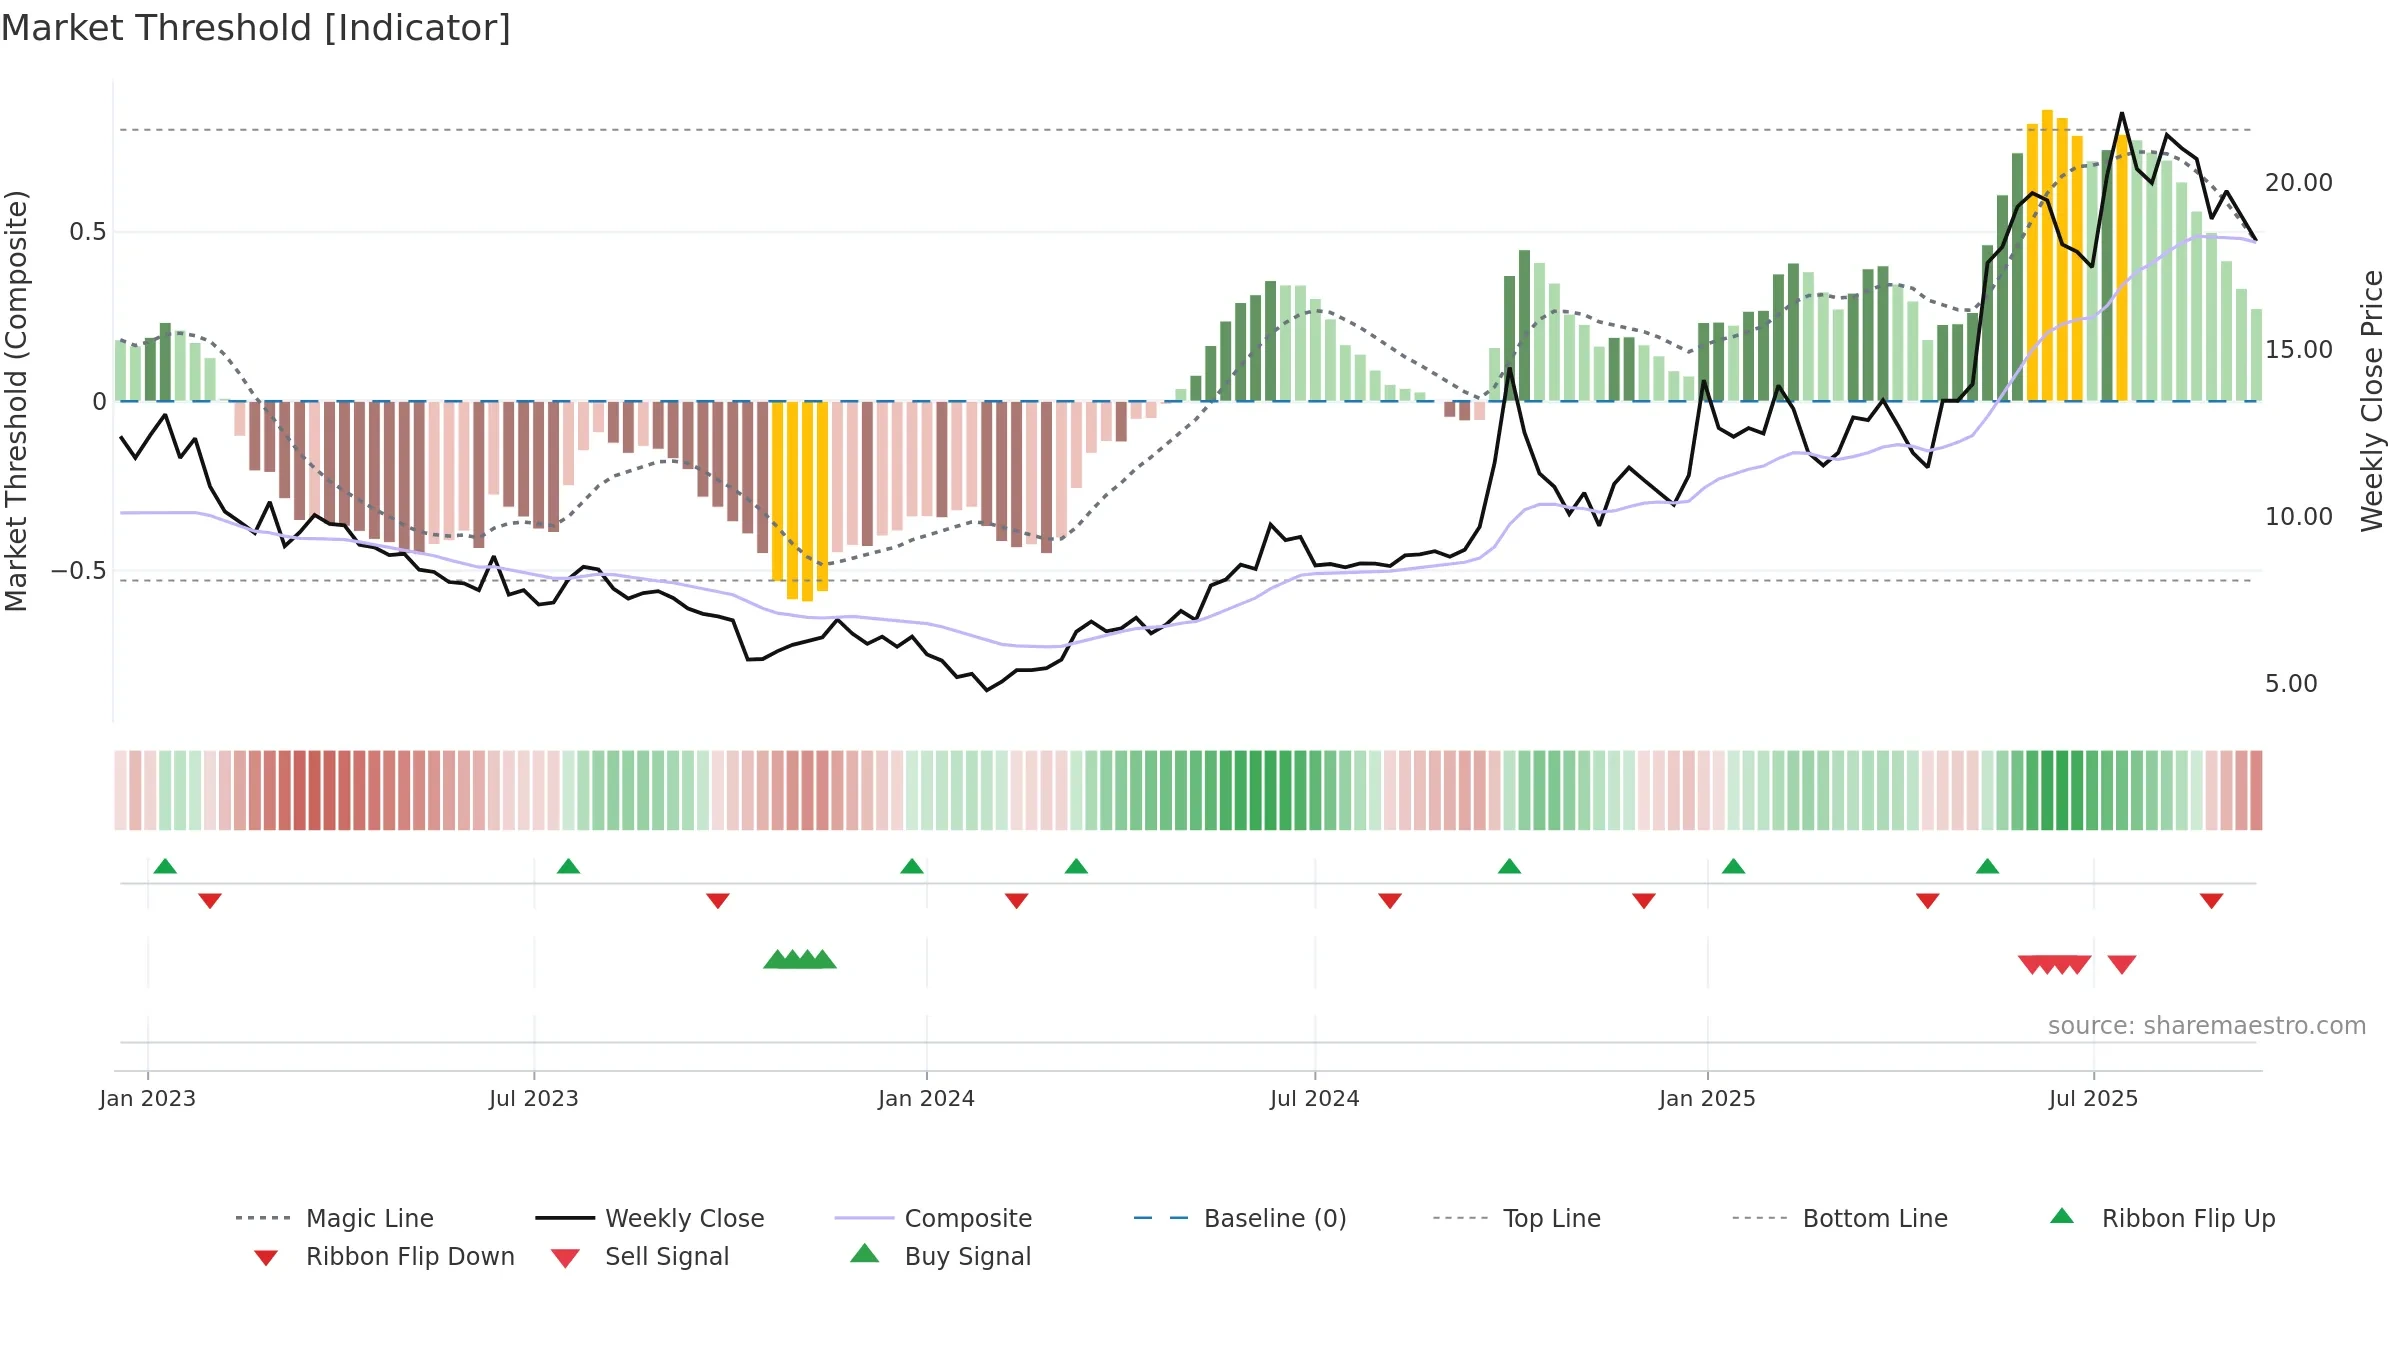Click the red Sell Signal legend triangle
Viewport: 2400px width, 1350px height.
(565, 1258)
